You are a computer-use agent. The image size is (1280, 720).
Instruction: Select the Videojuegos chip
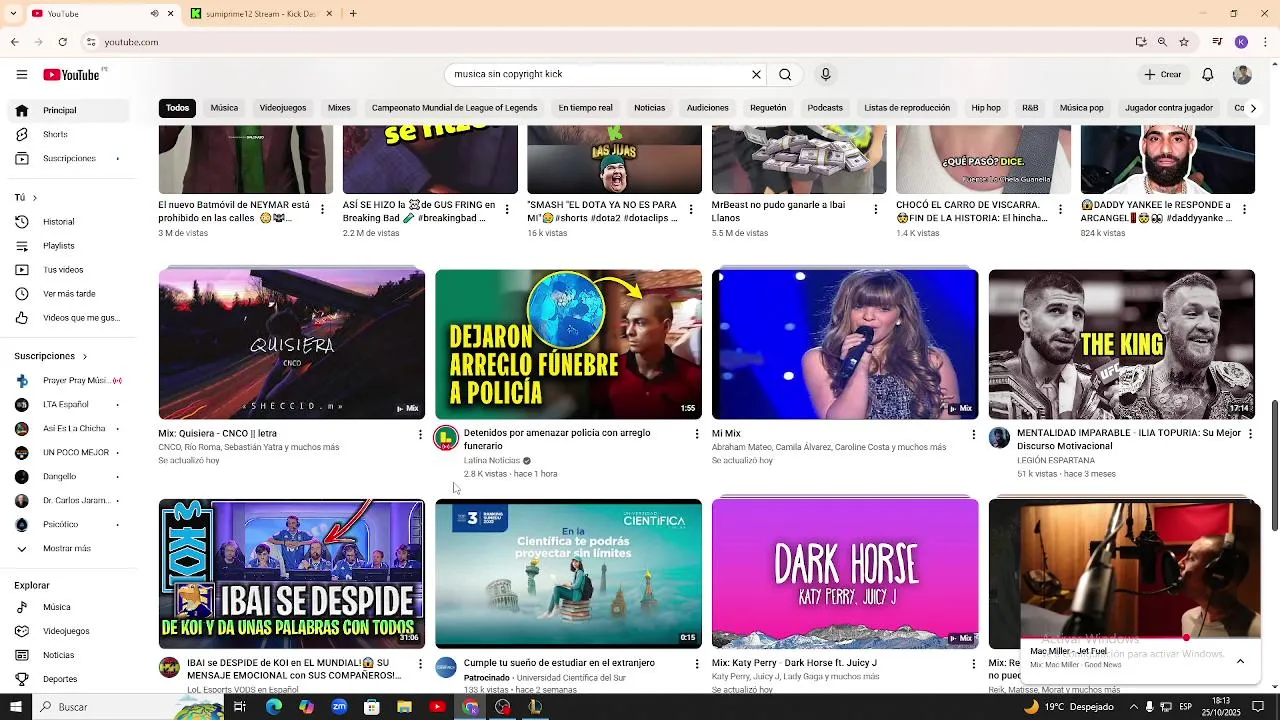[283, 108]
